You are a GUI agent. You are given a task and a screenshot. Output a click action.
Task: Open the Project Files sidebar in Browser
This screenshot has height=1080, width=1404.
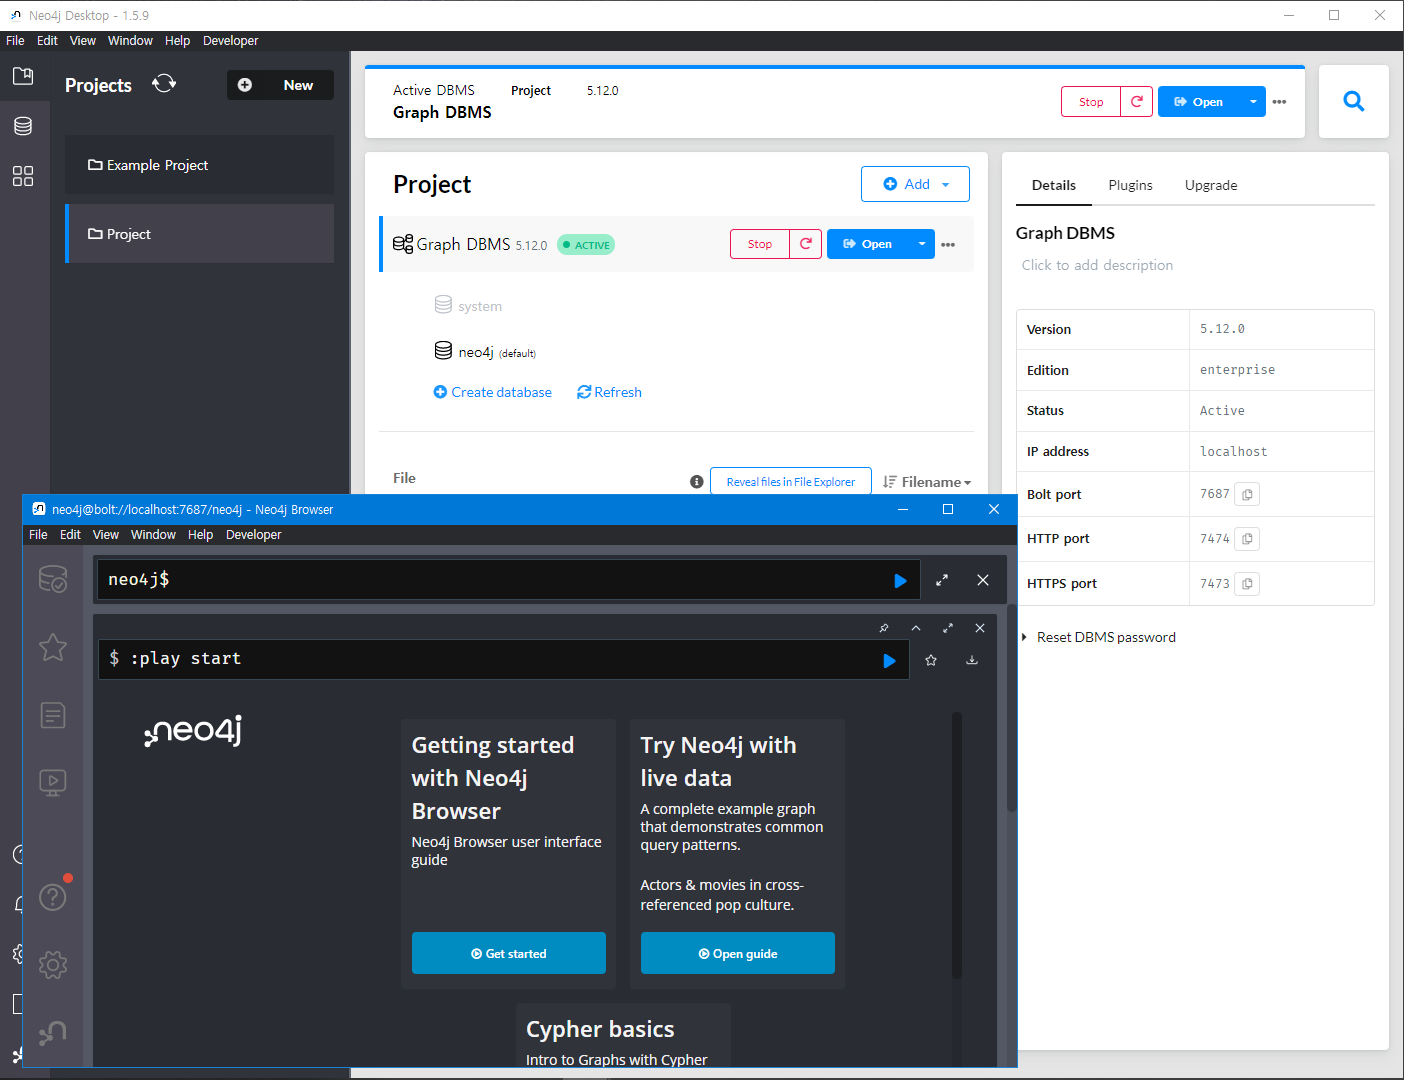coord(53,715)
